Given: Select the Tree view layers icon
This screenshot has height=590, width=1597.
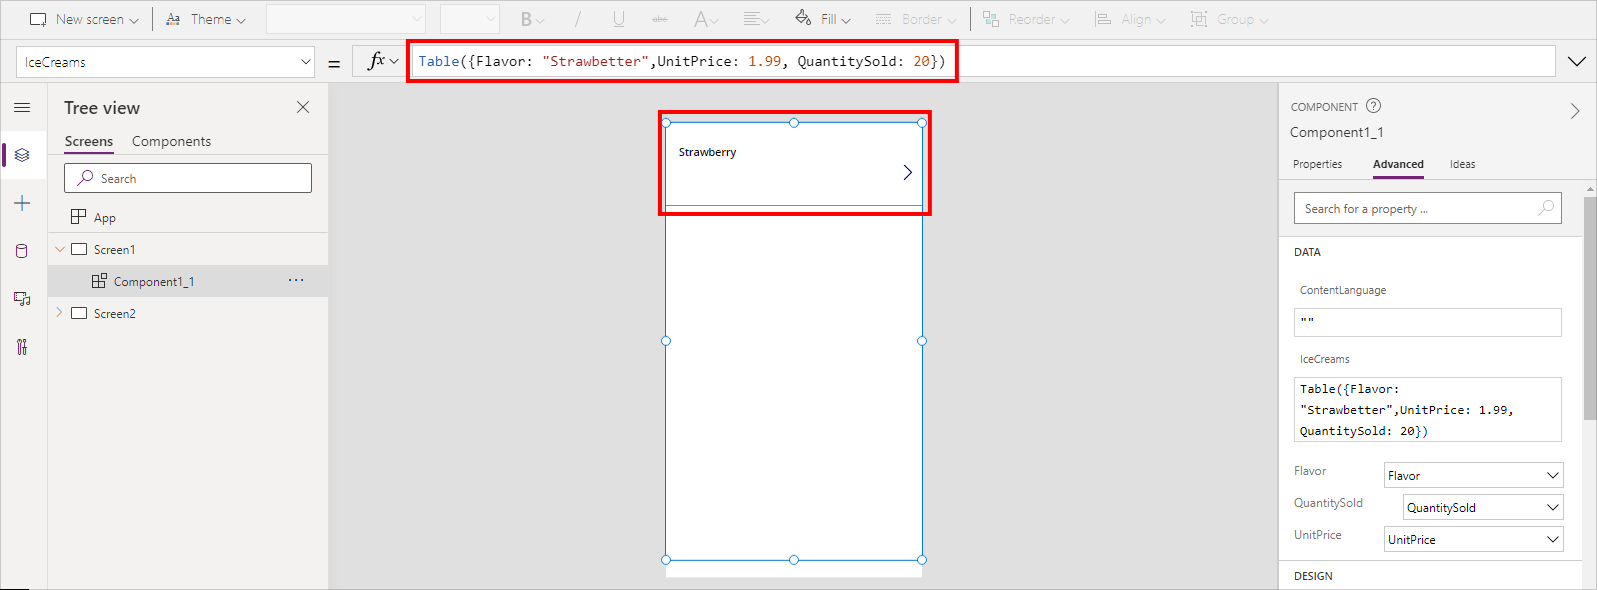Looking at the screenshot, I should tap(22, 155).
